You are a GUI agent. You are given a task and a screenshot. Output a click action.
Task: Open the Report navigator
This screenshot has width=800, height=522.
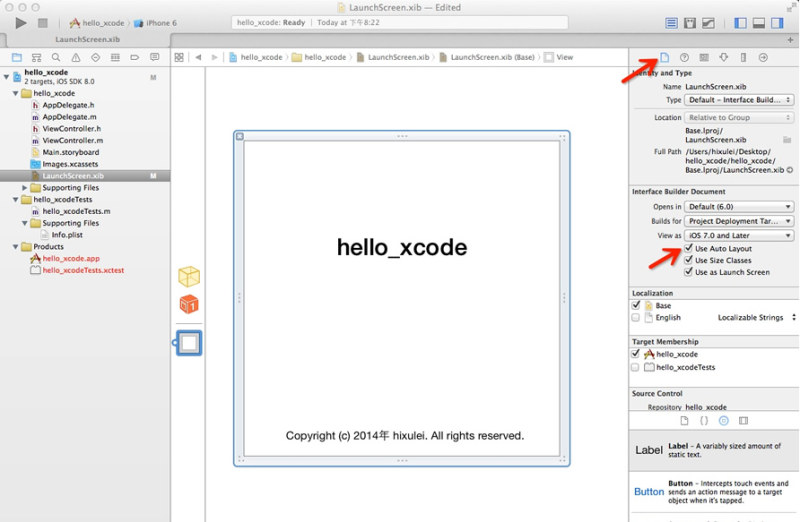coord(155,57)
